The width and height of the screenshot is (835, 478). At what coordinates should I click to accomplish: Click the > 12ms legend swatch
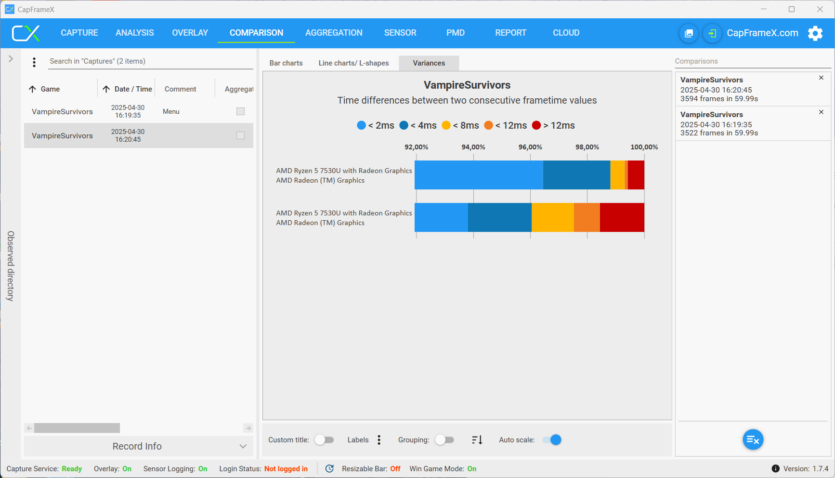pyautogui.click(x=536, y=125)
